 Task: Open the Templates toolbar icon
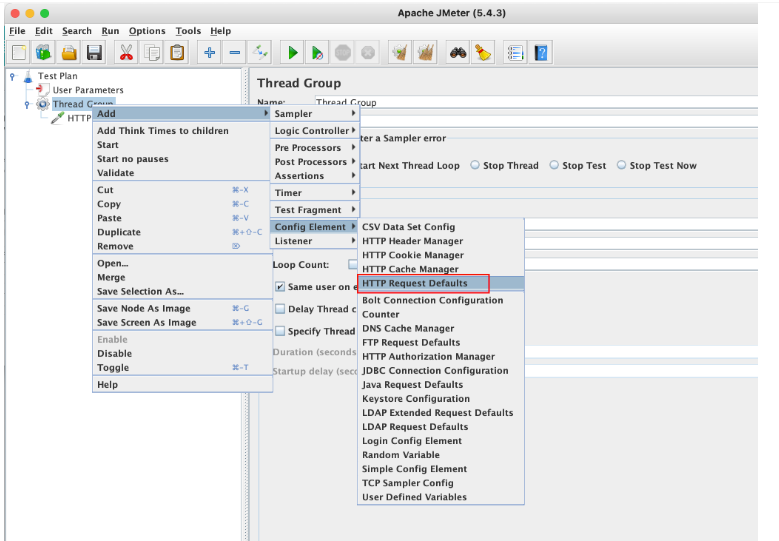(x=44, y=52)
